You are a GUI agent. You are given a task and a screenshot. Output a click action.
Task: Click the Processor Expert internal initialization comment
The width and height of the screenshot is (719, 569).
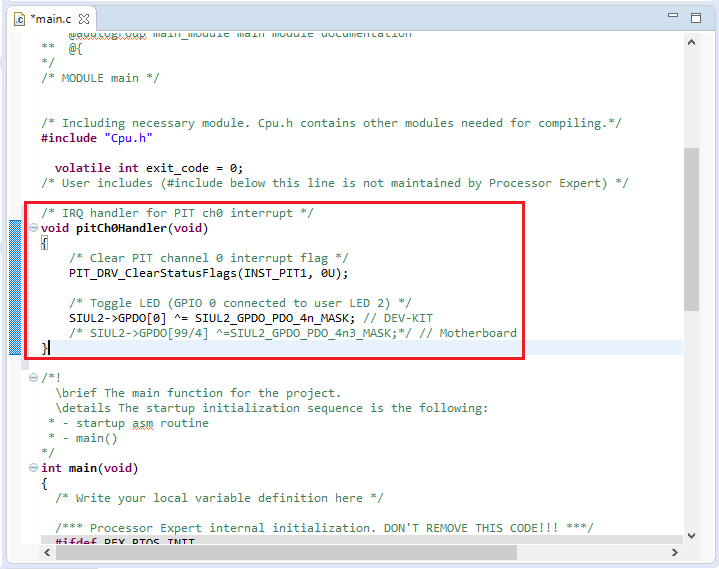324,528
